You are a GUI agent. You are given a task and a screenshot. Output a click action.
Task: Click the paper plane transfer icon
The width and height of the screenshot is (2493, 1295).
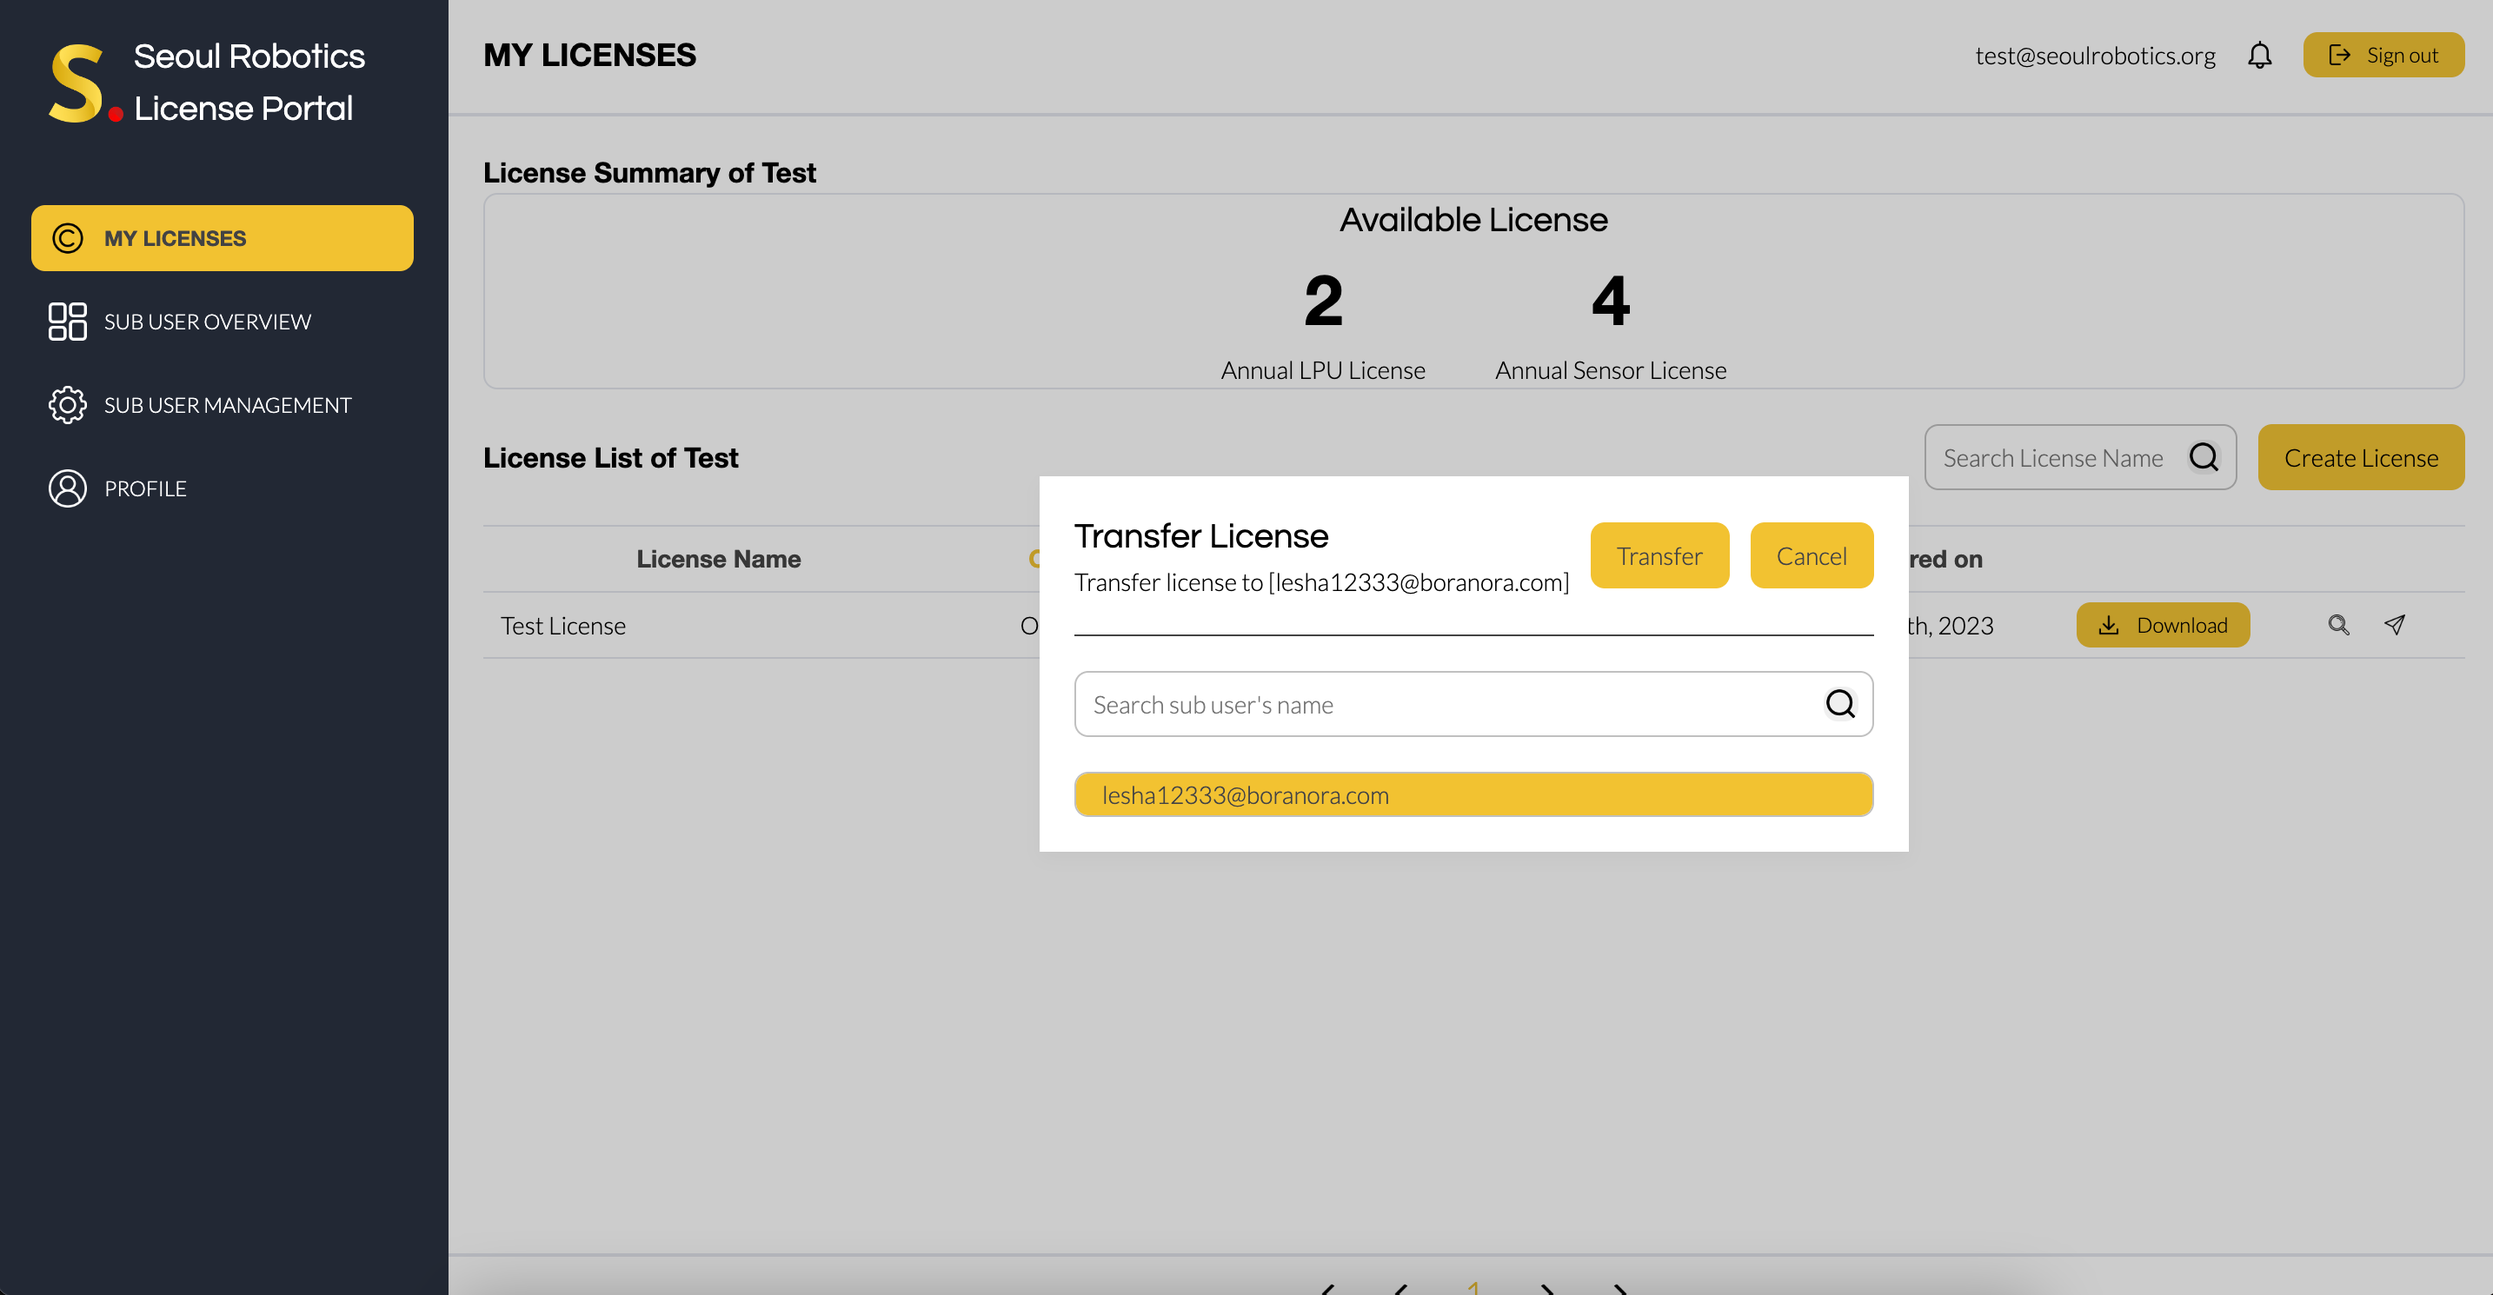point(2395,625)
